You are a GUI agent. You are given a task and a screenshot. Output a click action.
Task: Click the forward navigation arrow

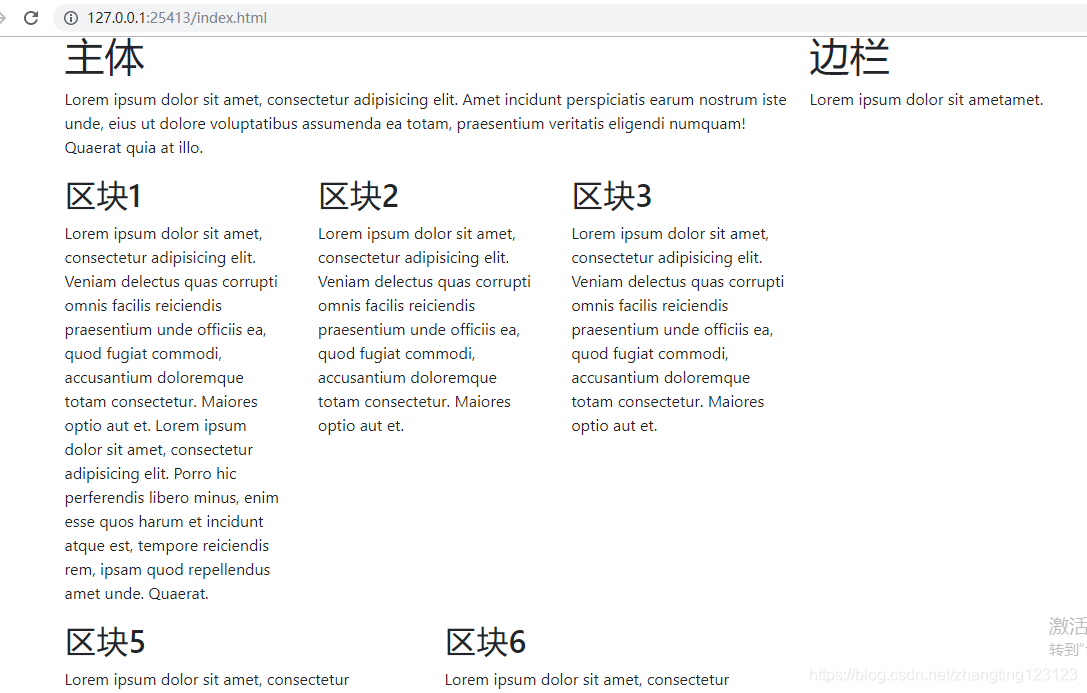[2, 18]
